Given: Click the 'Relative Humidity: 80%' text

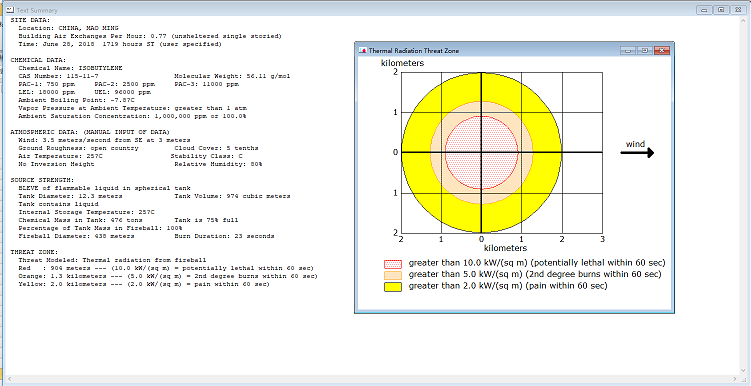Looking at the screenshot, I should pyautogui.click(x=218, y=164).
